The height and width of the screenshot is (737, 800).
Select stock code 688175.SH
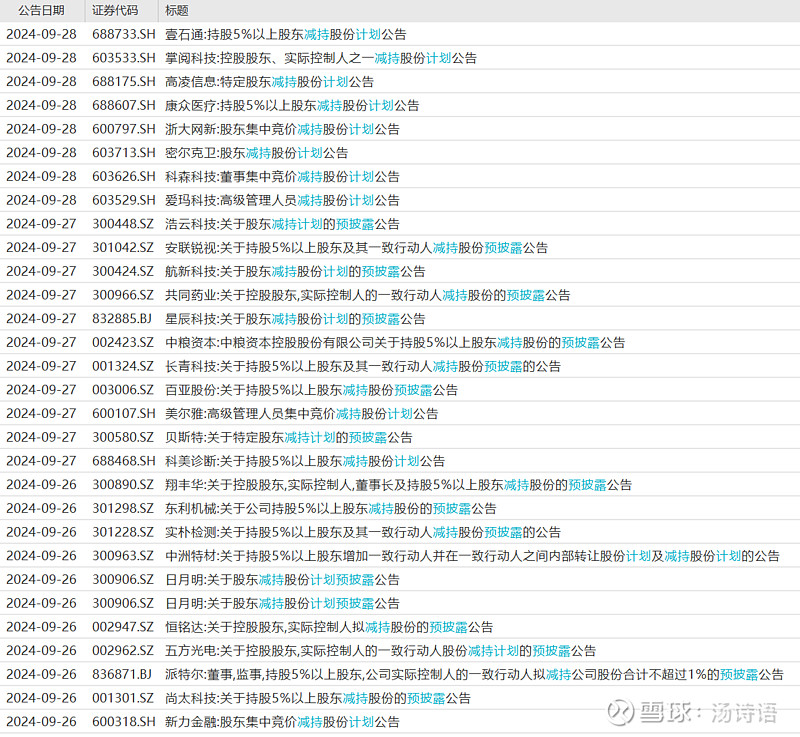123,82
